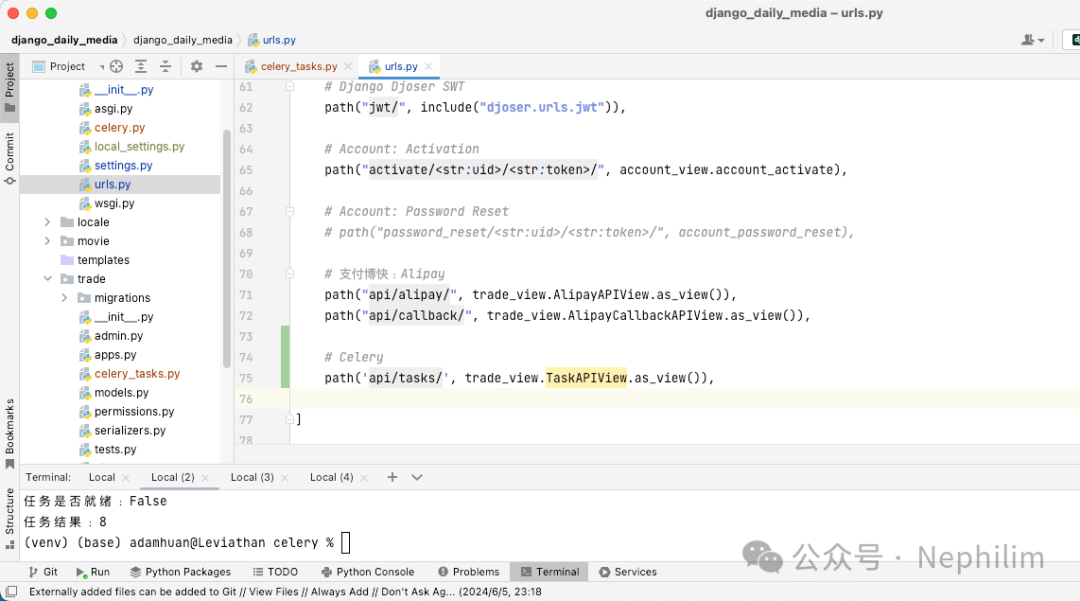Open the Python Console tool window

[368, 571]
